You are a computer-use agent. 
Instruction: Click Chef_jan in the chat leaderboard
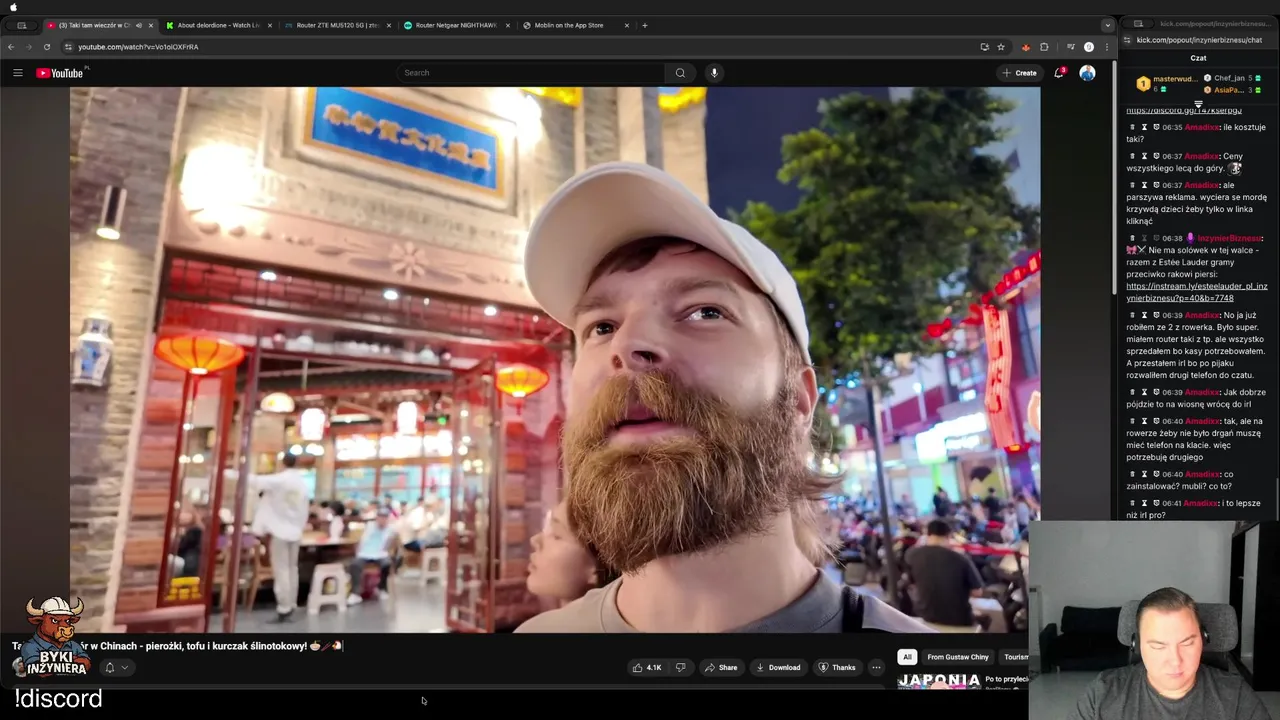[1229, 78]
